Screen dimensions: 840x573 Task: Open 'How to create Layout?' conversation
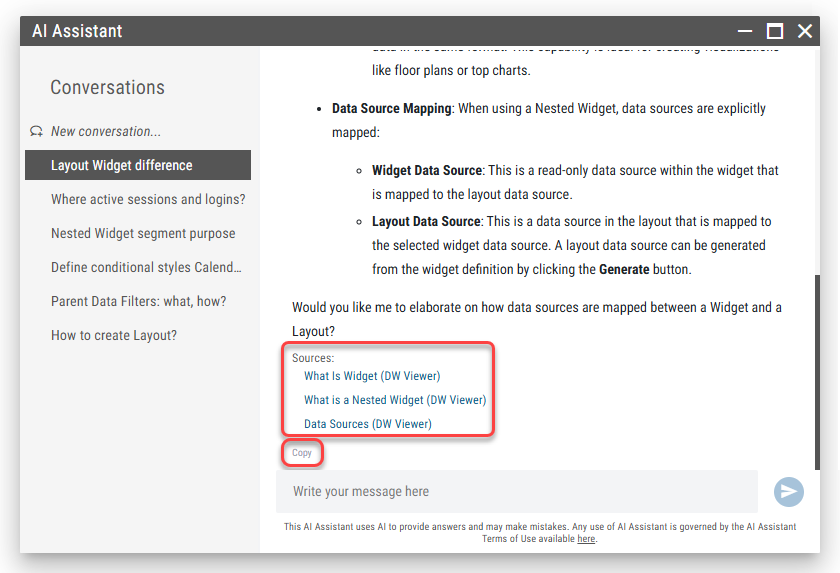click(114, 335)
